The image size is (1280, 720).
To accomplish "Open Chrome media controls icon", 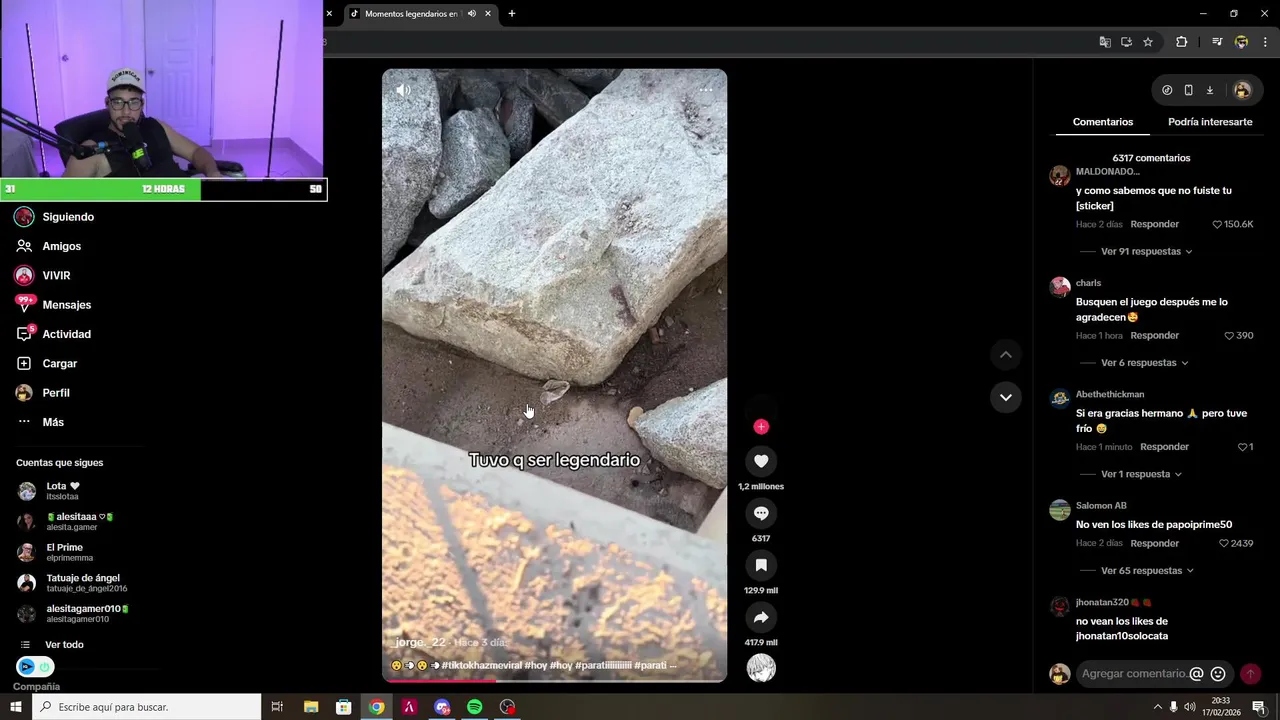I will 1217,42.
